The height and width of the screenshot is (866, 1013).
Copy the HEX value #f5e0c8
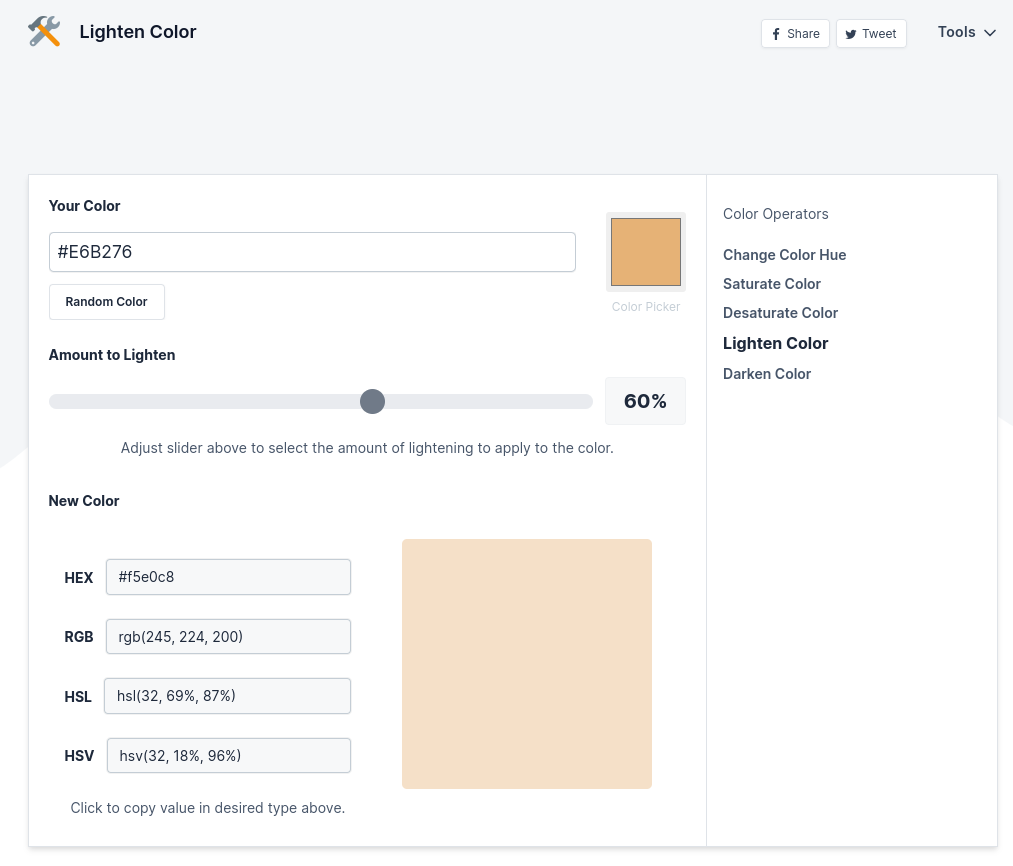click(228, 577)
